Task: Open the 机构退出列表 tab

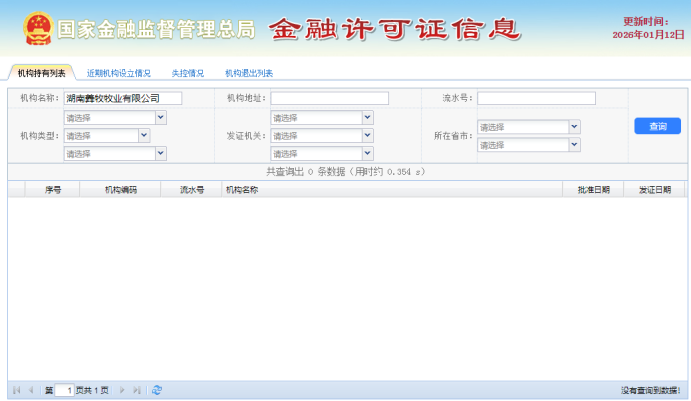Action: [249, 73]
